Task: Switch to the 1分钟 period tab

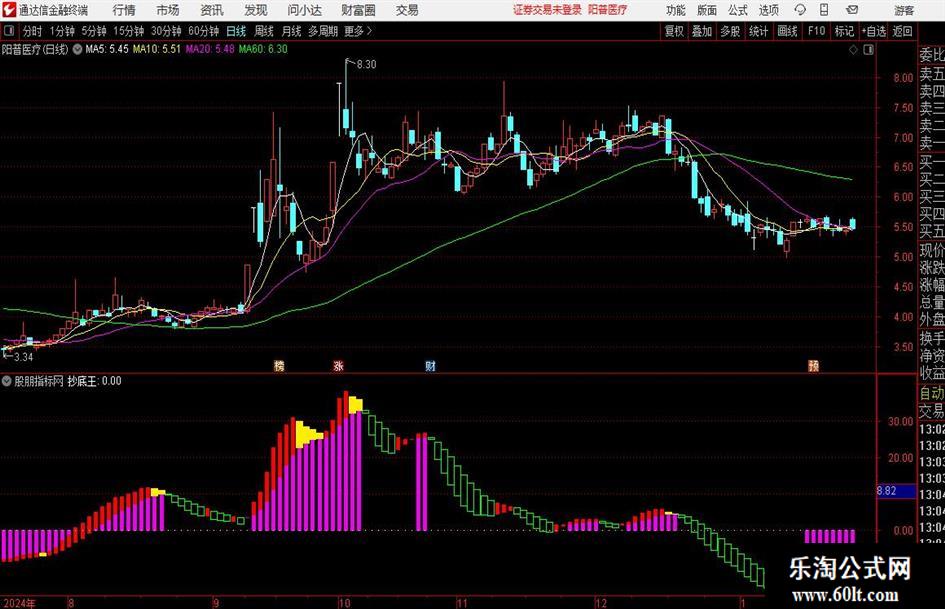Action: click(x=61, y=31)
